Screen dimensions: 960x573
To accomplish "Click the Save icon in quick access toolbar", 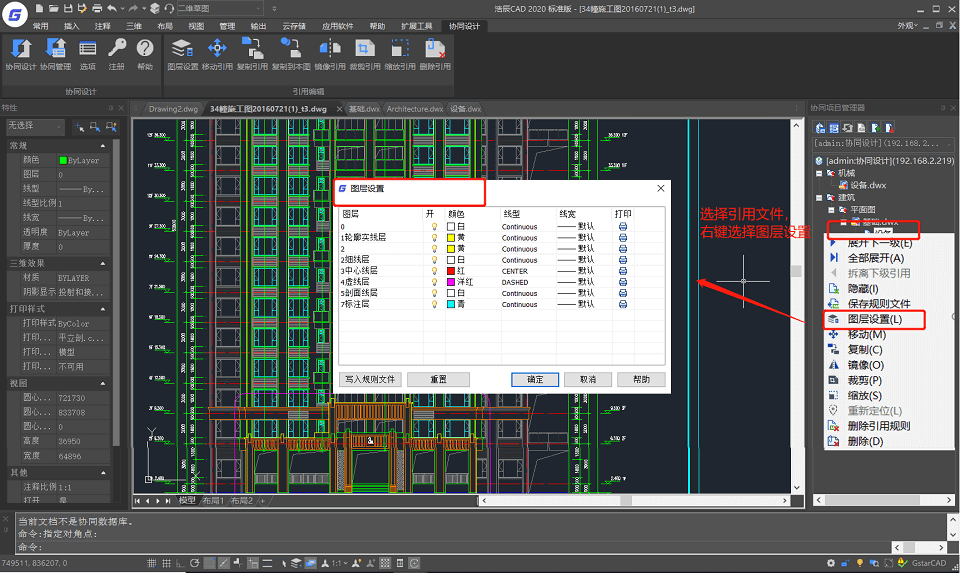I will (67, 9).
